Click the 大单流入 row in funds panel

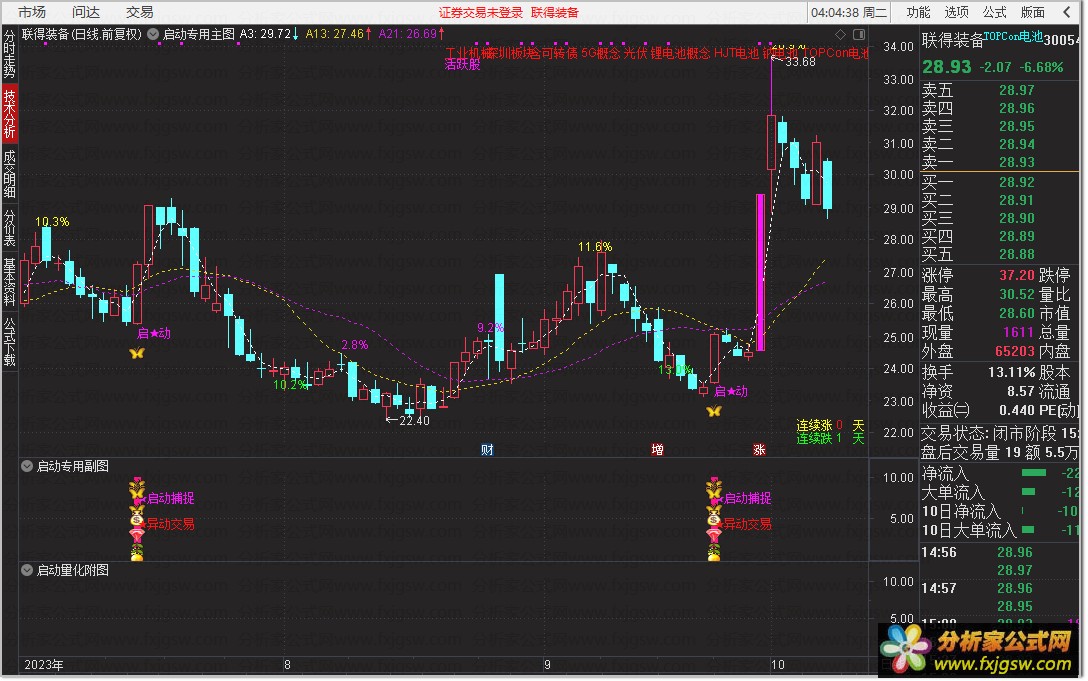tap(999, 492)
